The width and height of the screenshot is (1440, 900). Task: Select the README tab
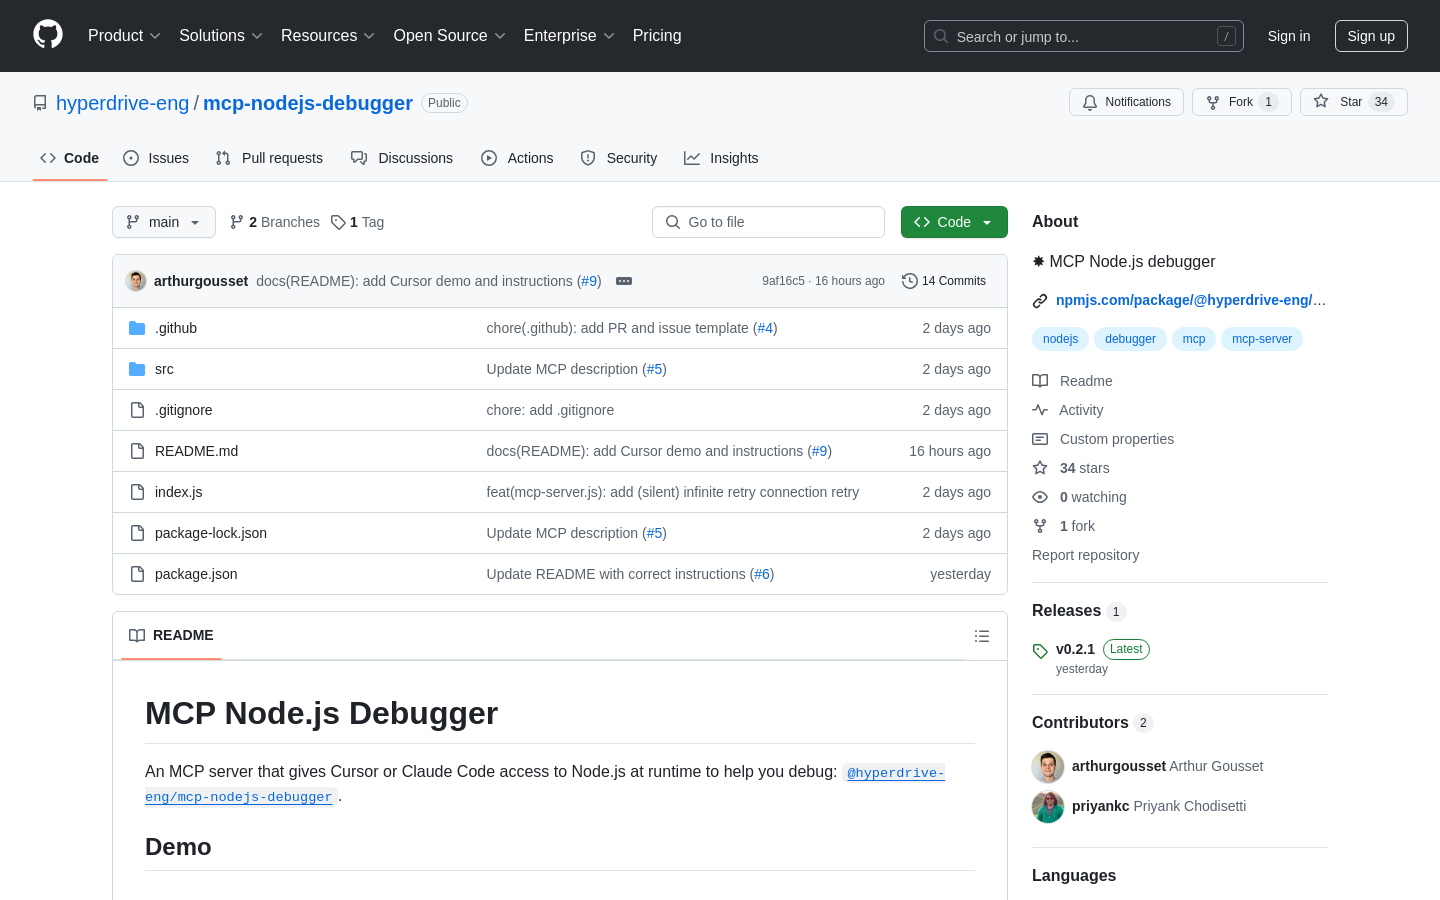pos(171,636)
